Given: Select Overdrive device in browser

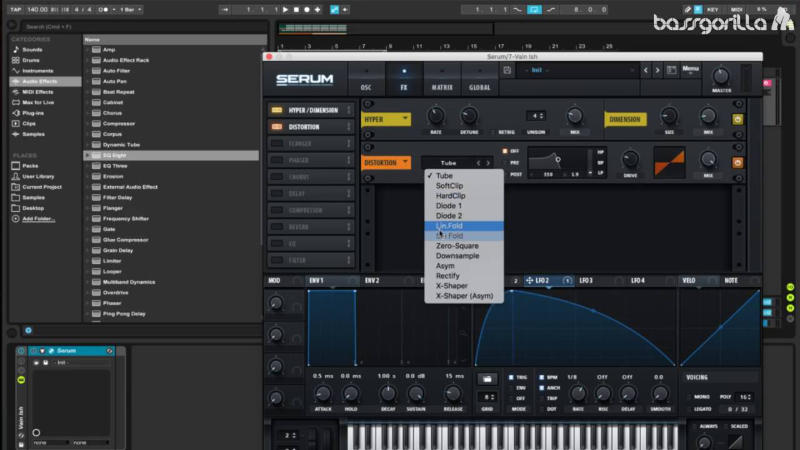Looking at the screenshot, I should [x=115, y=293].
